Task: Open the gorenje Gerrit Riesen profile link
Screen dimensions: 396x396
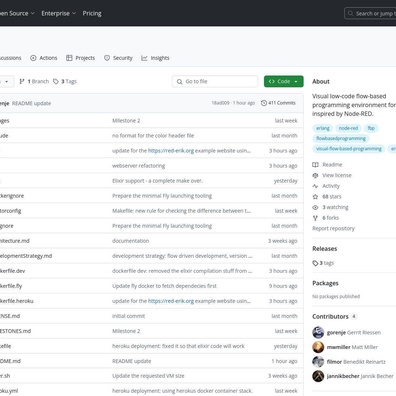Action: coord(354,333)
